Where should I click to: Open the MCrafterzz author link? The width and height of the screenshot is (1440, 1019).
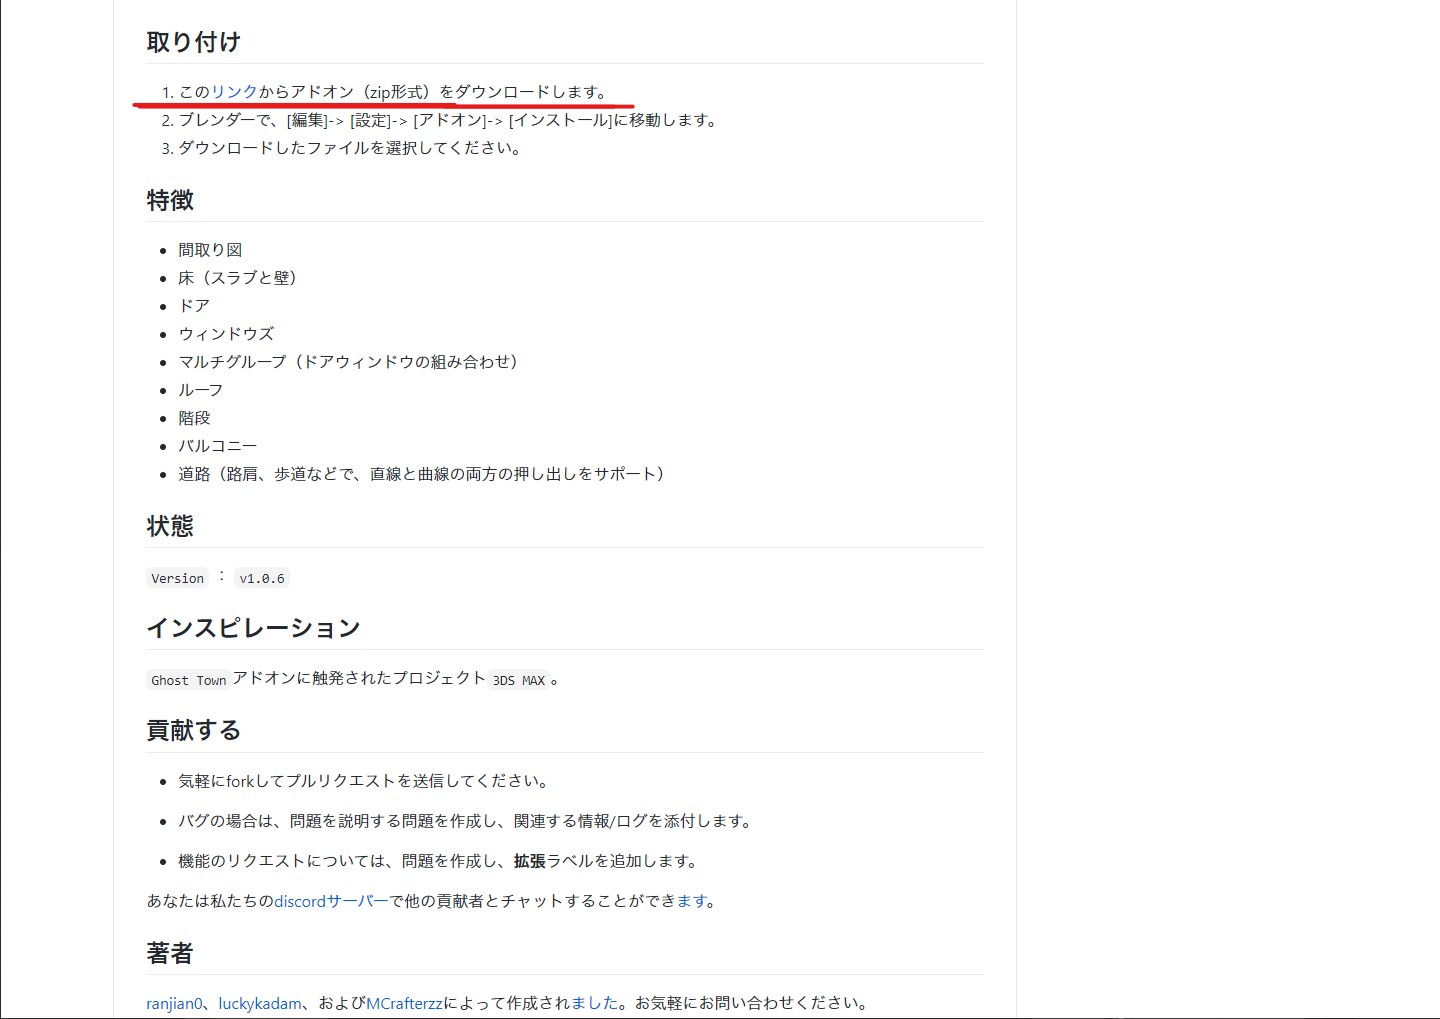pos(404,1003)
